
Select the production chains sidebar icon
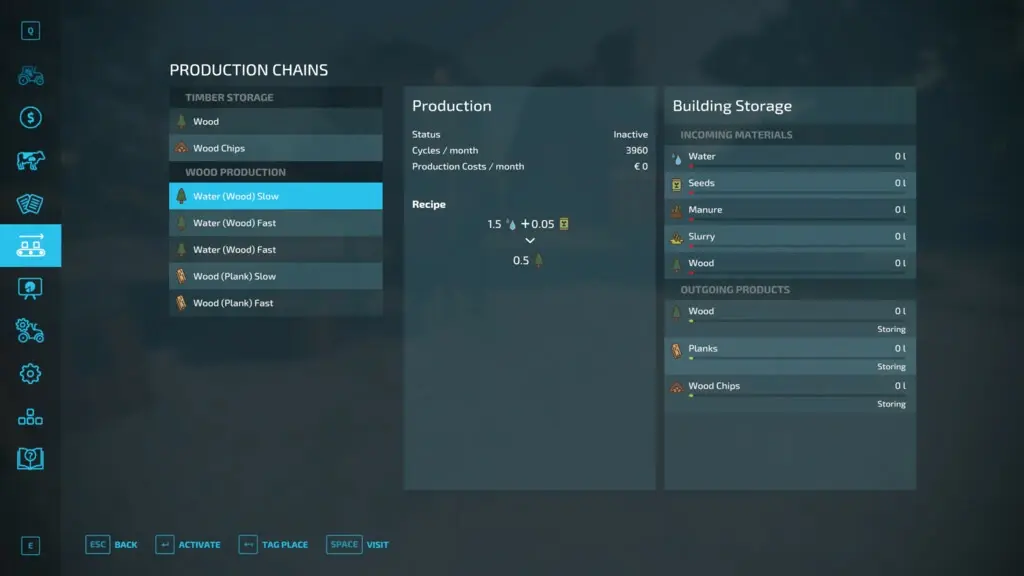(x=30, y=246)
